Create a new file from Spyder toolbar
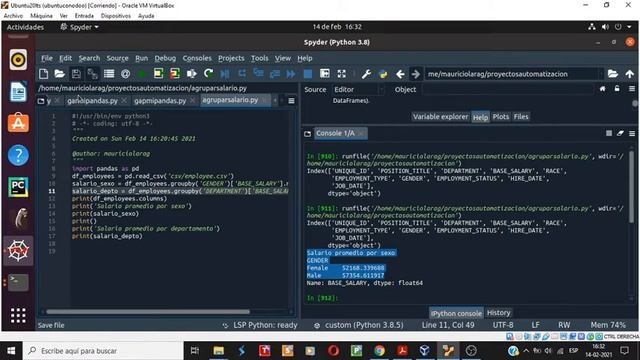 point(43,74)
